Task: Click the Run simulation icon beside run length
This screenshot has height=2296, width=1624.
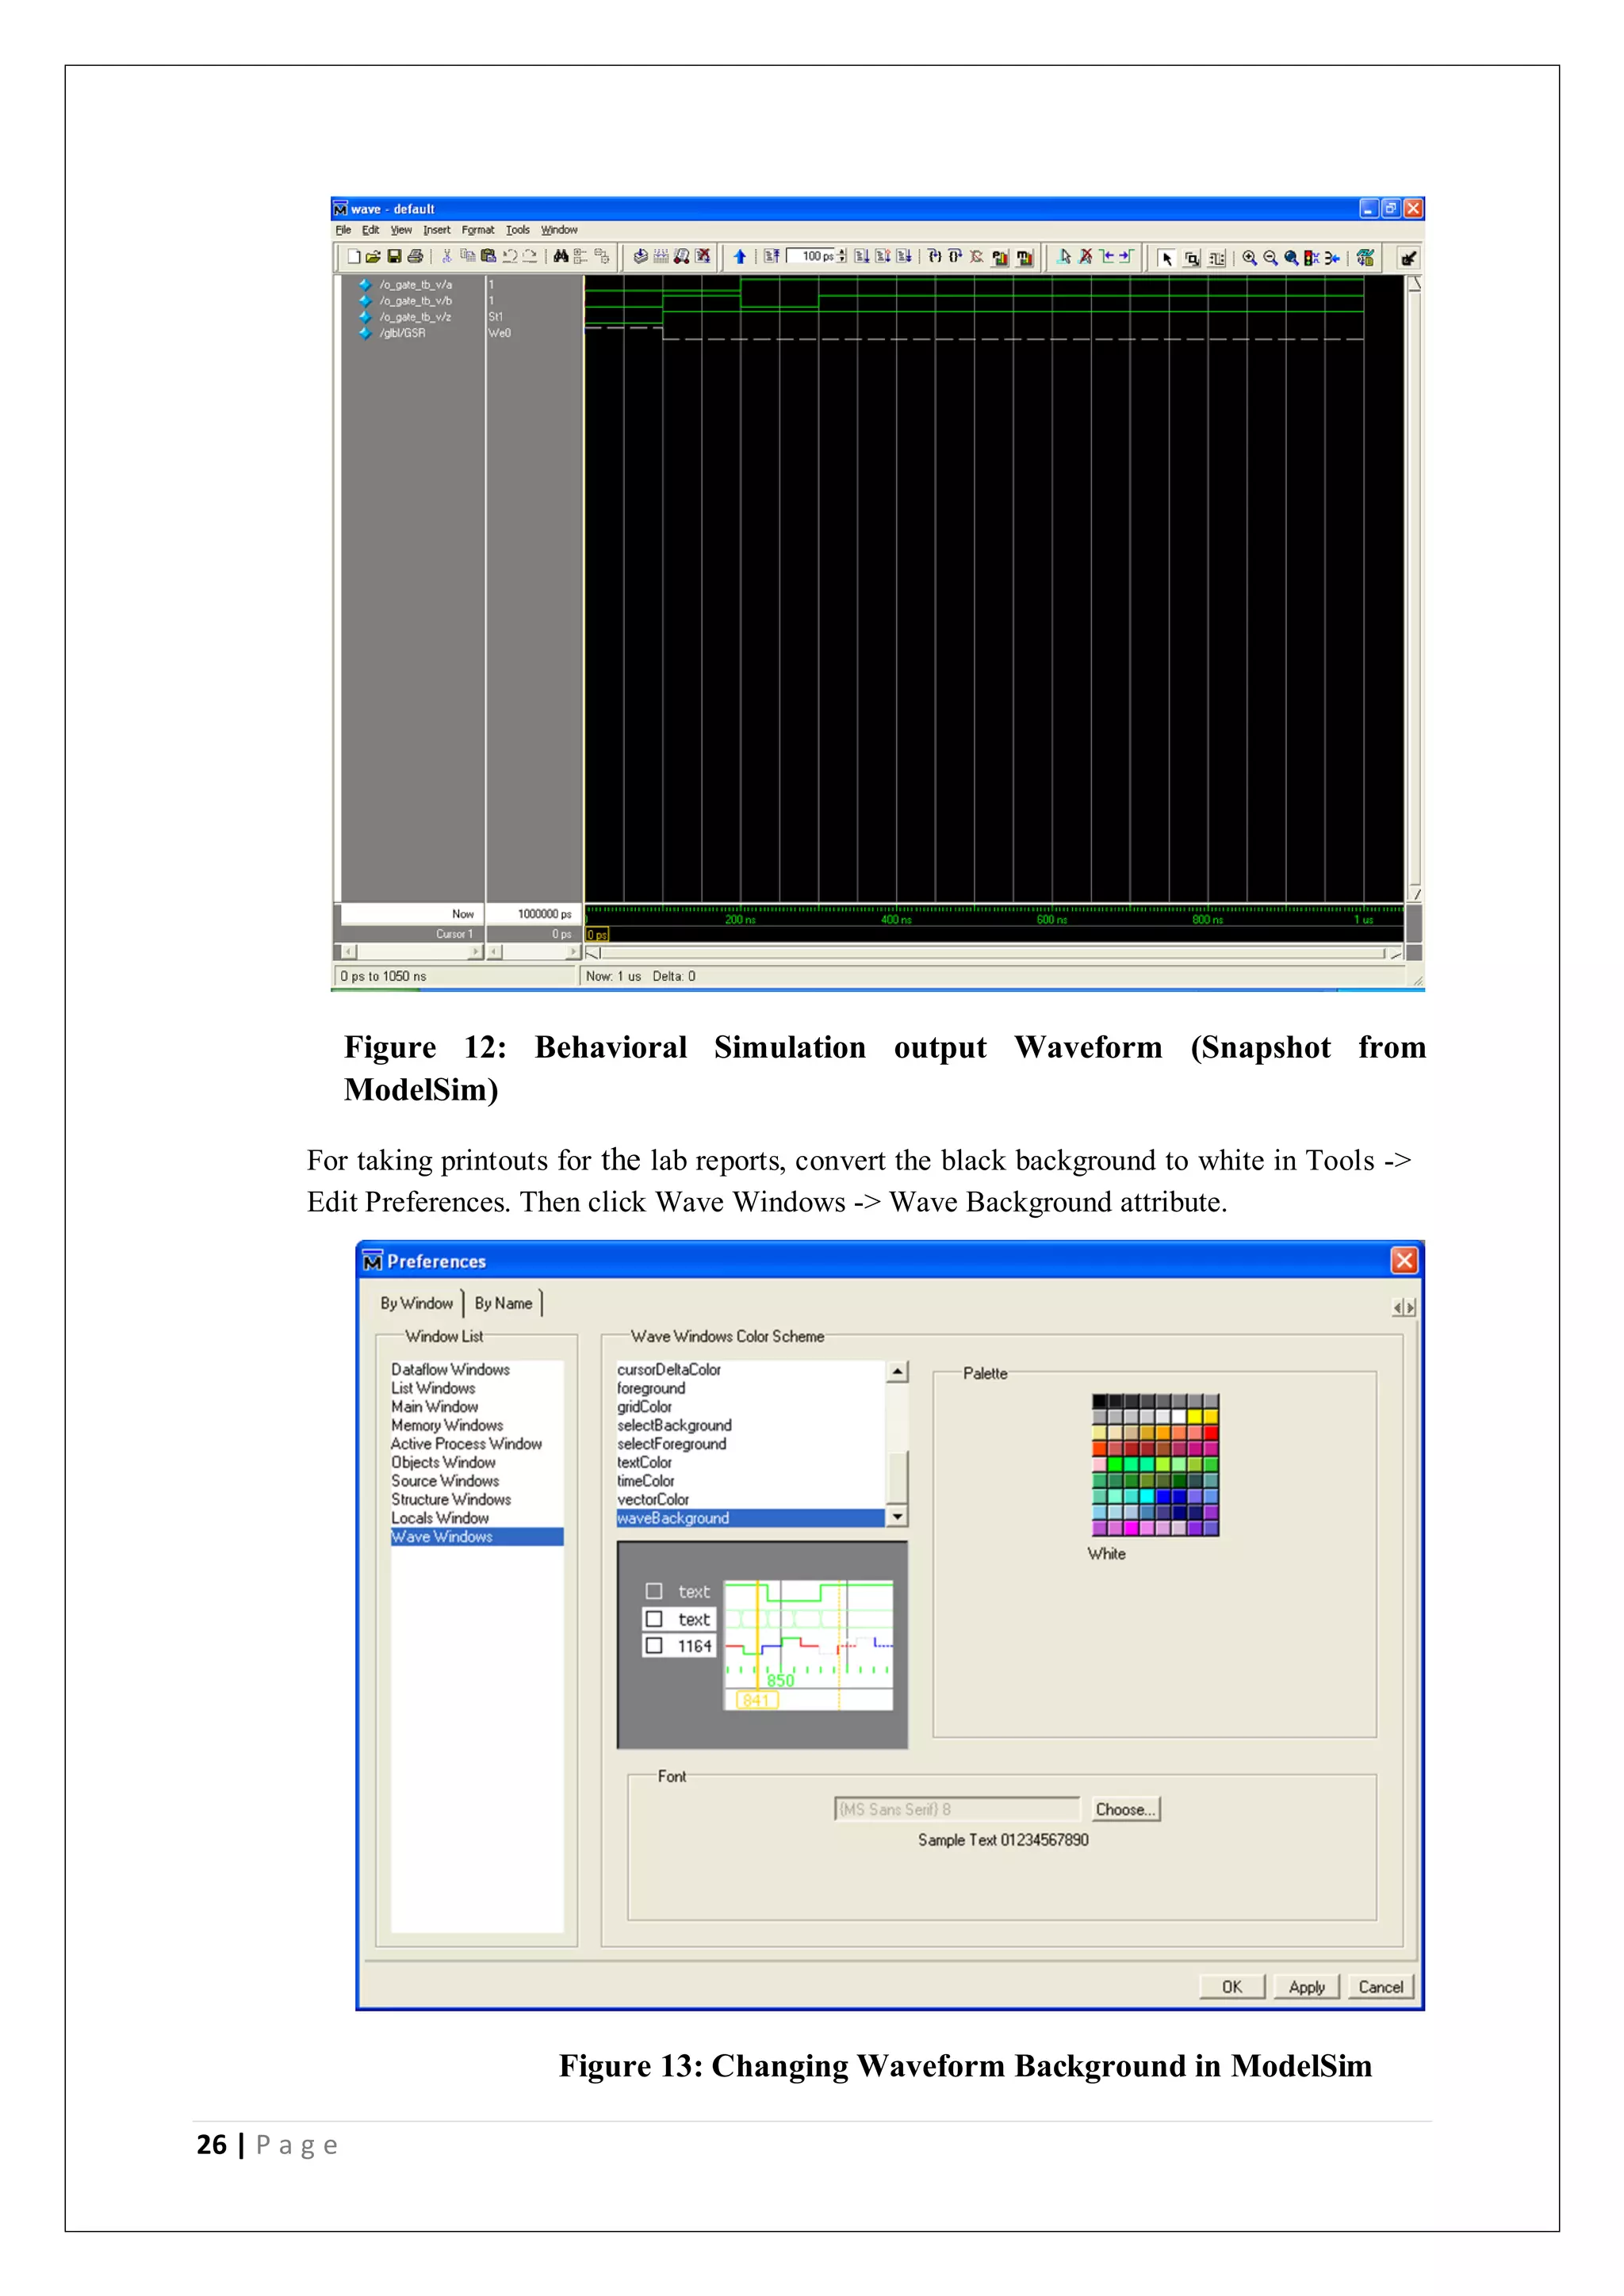Action: 861,257
